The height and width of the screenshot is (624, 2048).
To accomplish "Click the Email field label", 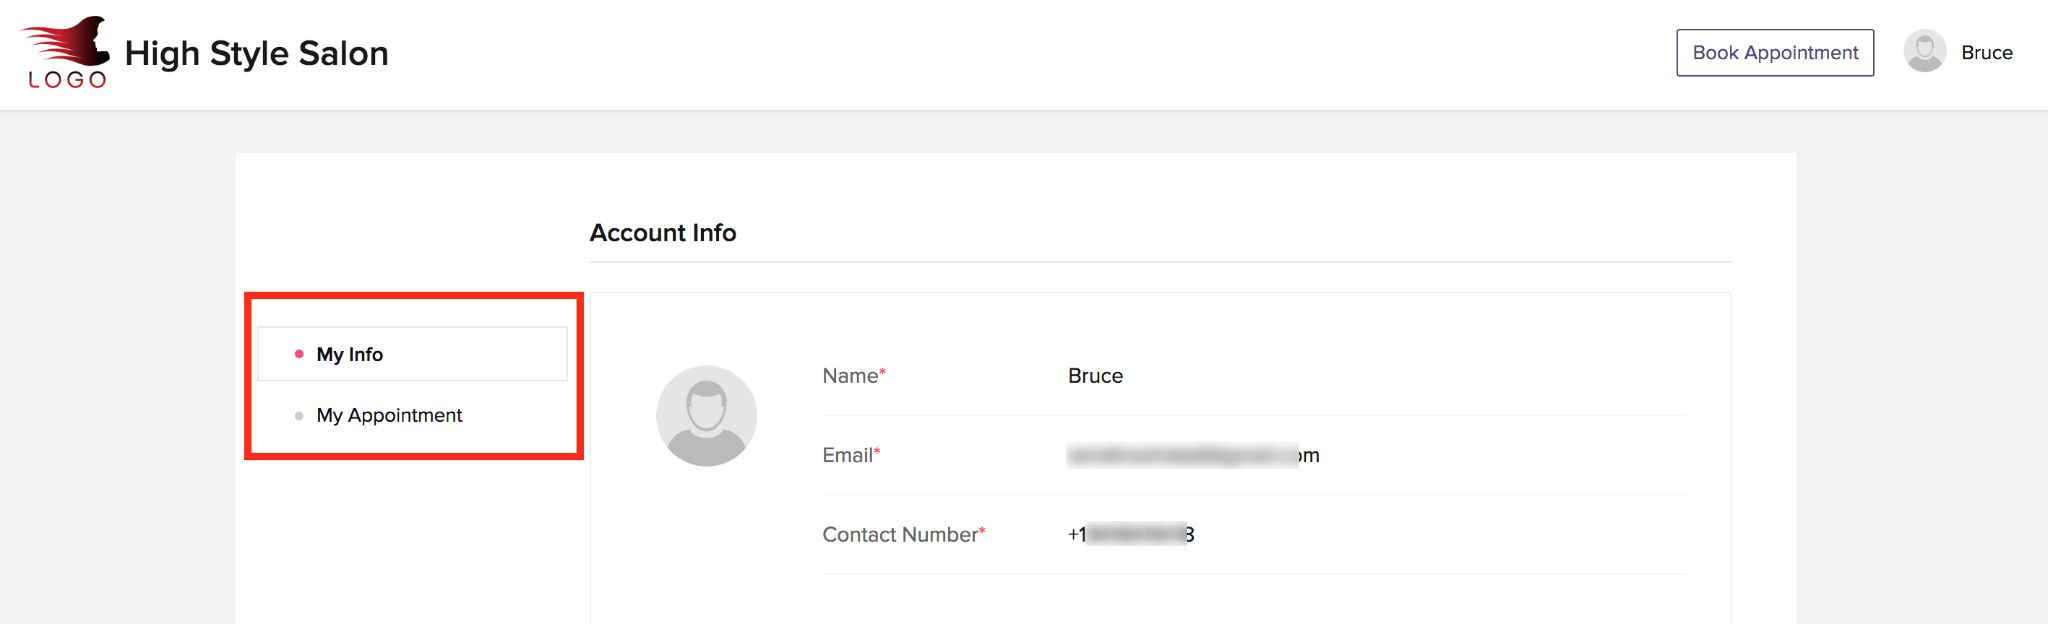I will 846,456.
